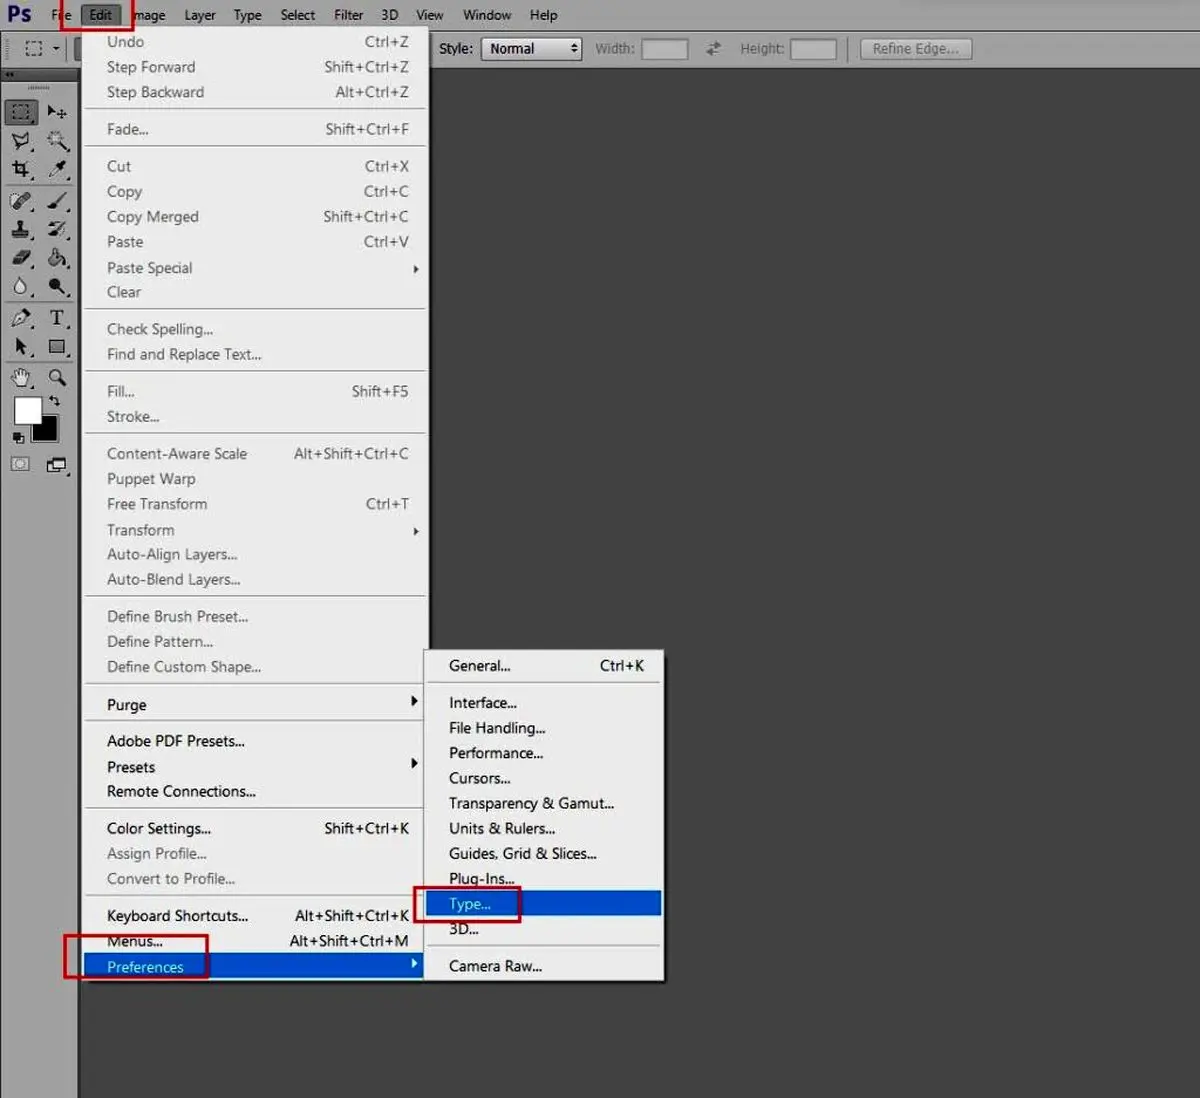Open the Style dropdown set to Normal
This screenshot has width=1200, height=1098.
click(531, 49)
